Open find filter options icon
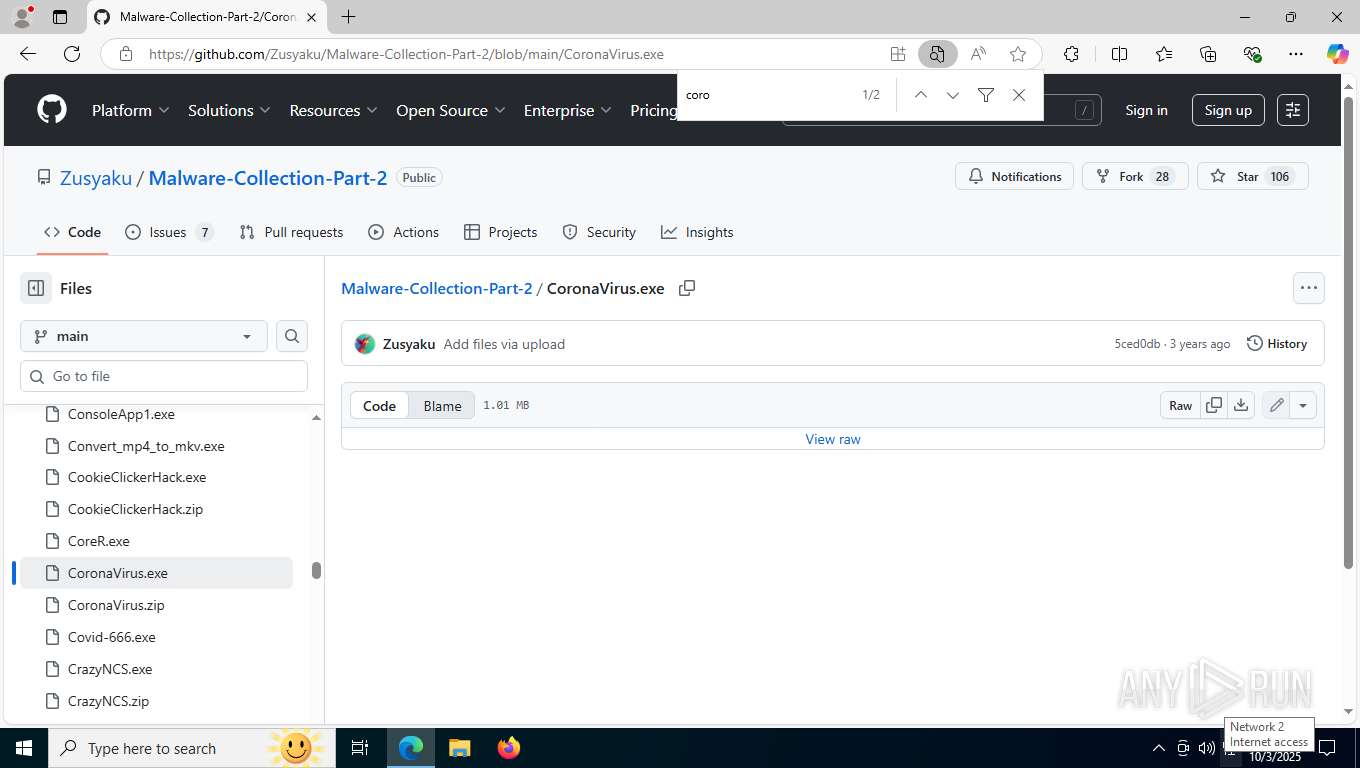The width and height of the screenshot is (1360, 768). [986, 95]
